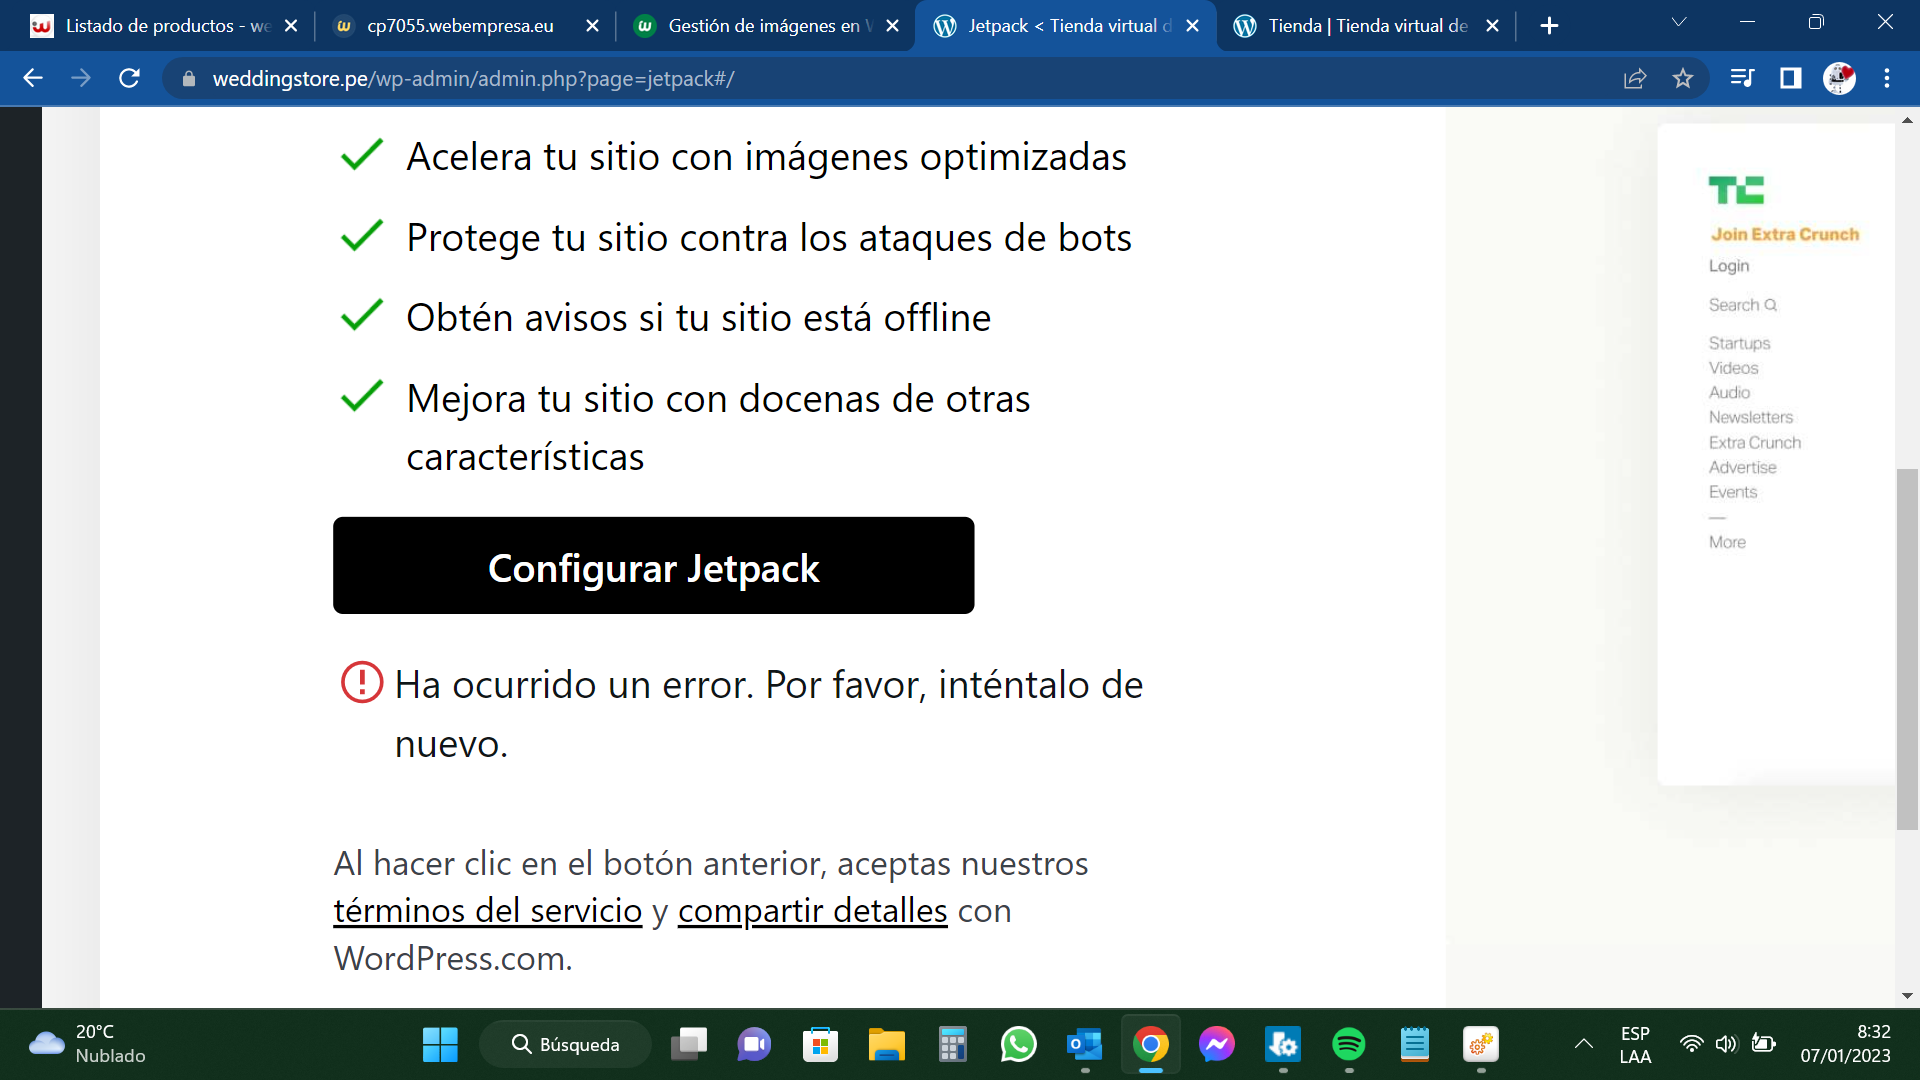Open Chrome profile avatar
Viewport: 1920px width, 1080px height.
(1839, 78)
